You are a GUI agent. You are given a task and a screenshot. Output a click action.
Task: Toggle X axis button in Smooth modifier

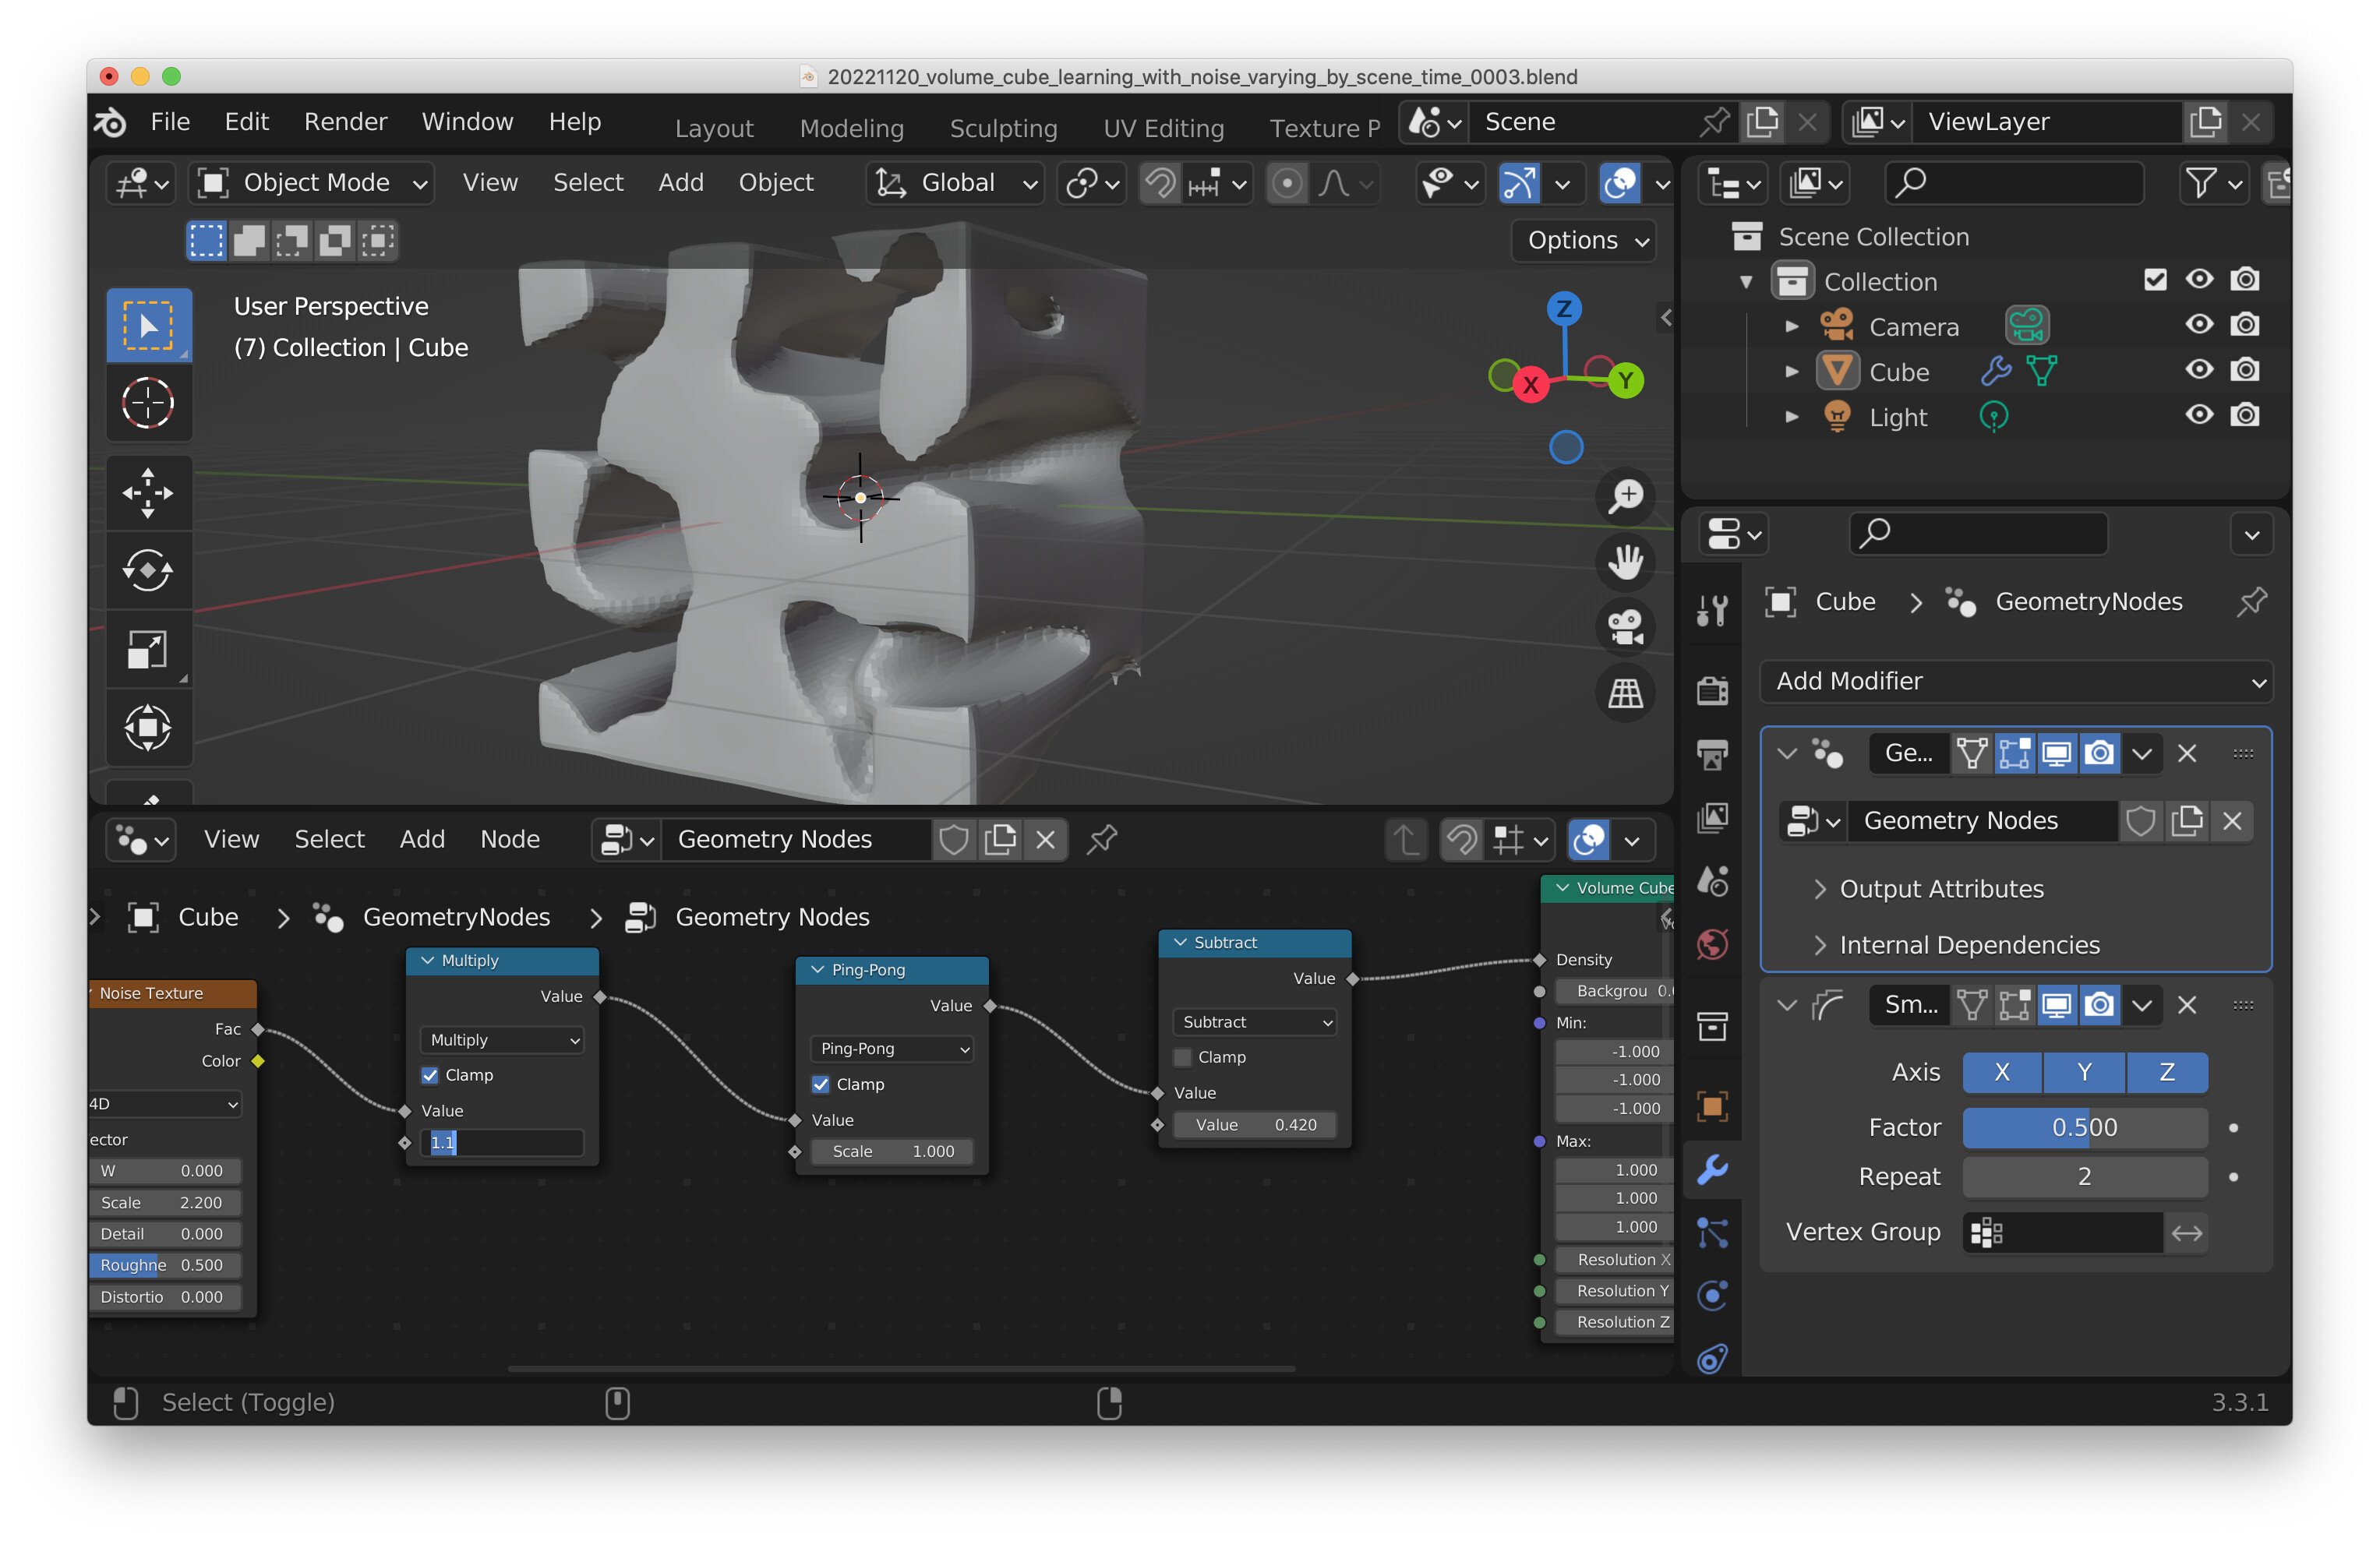(2002, 1073)
